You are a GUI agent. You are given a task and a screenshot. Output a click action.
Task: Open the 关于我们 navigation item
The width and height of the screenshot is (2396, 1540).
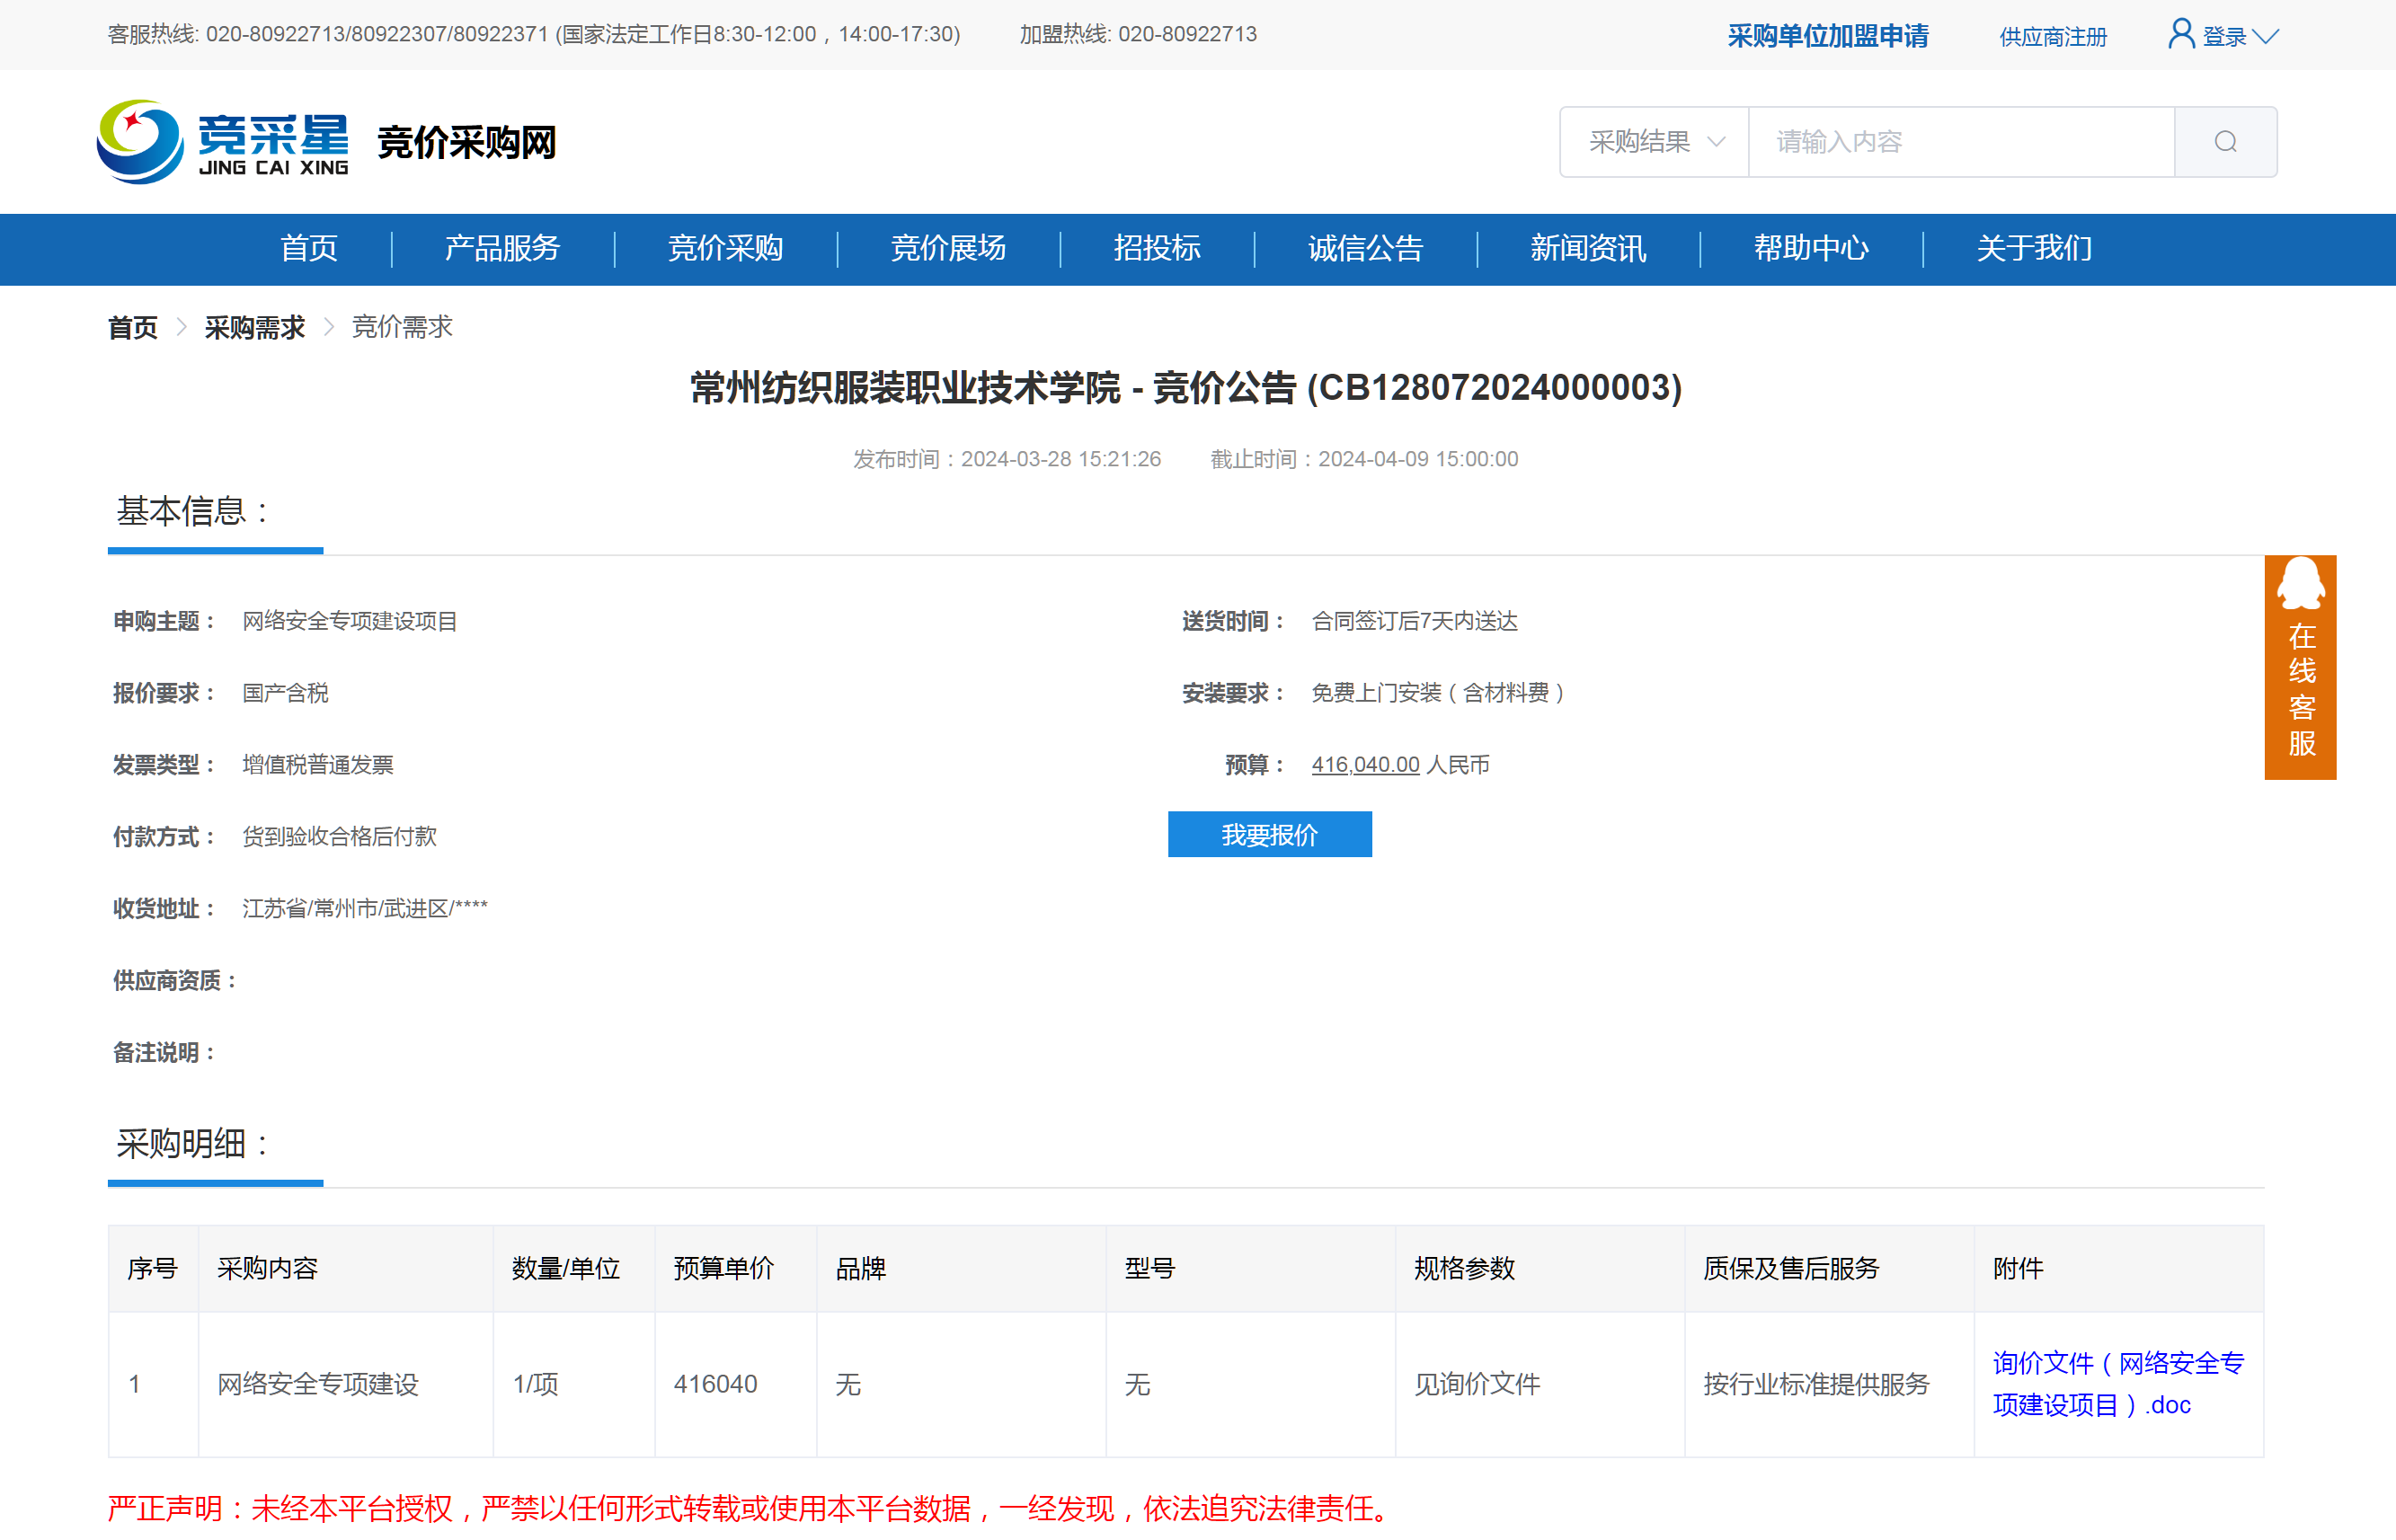2033,248
